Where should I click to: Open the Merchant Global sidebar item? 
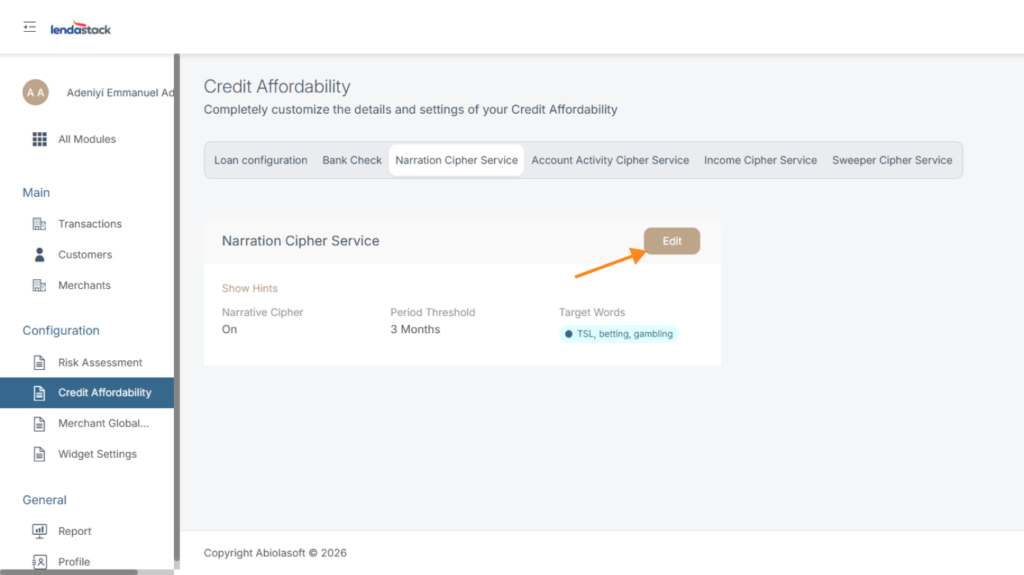pyautogui.click(x=103, y=424)
